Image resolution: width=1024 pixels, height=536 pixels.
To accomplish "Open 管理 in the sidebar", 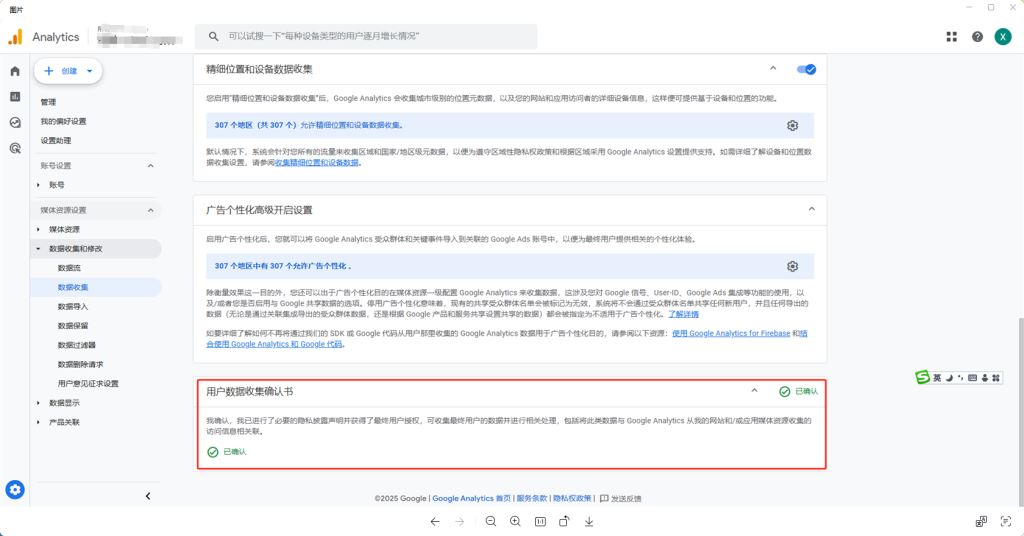I will click(48, 102).
